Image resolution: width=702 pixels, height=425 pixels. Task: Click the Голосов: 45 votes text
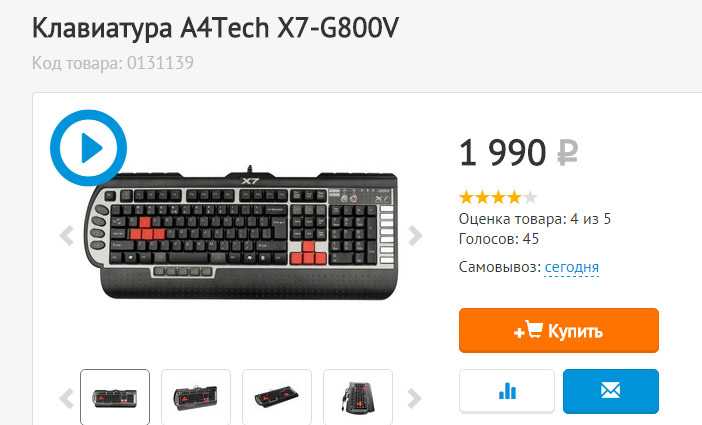click(499, 239)
